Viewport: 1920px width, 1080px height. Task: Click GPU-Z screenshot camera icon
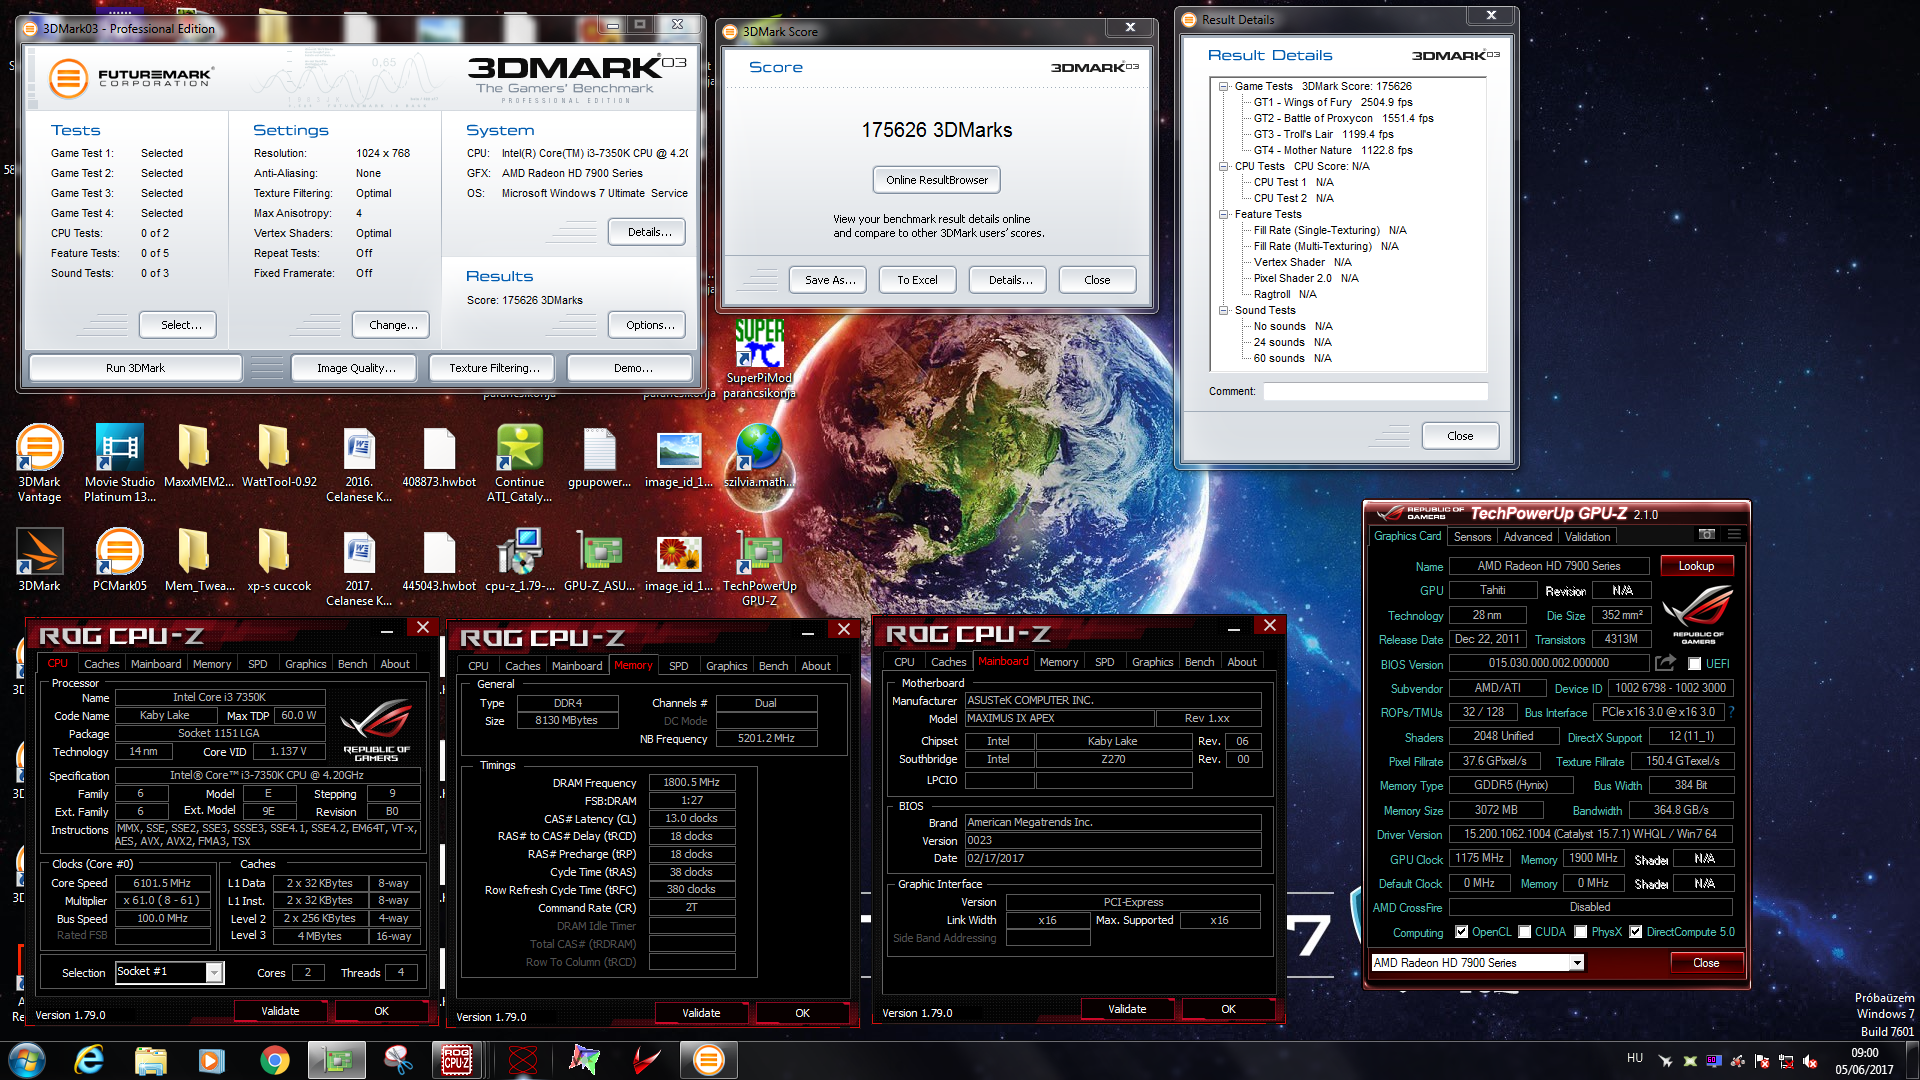1707,535
